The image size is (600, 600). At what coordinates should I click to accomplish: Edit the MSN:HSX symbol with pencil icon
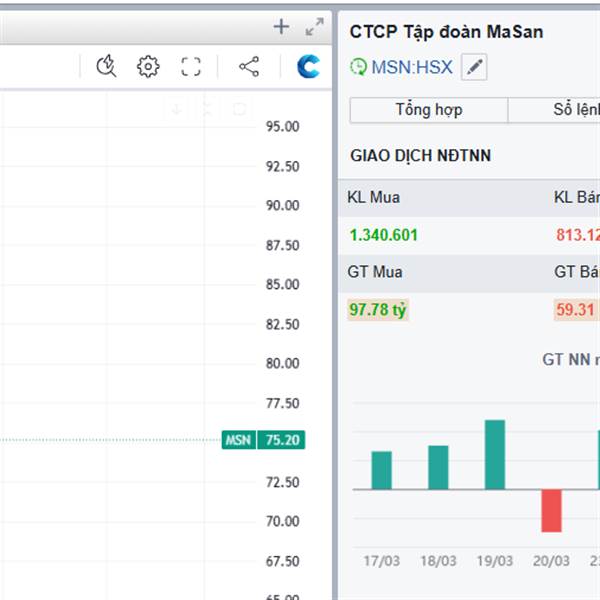(x=474, y=68)
